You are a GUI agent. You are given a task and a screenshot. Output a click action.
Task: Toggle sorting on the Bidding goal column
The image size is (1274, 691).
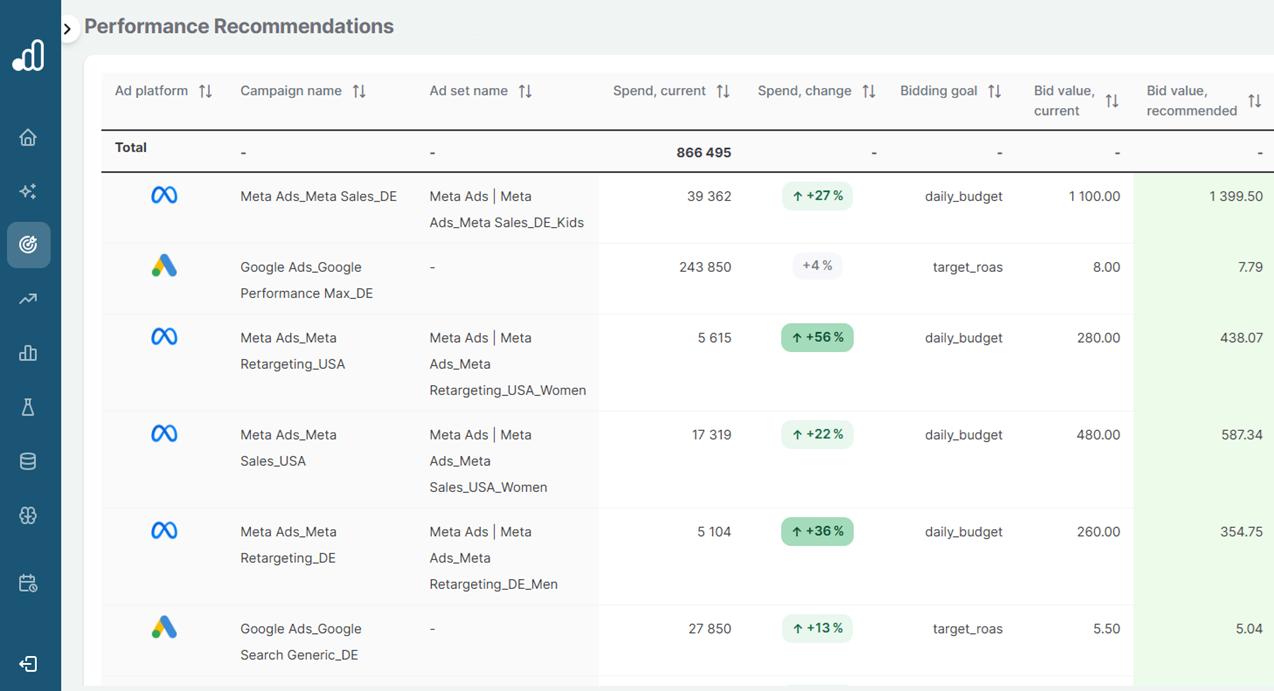pos(995,90)
